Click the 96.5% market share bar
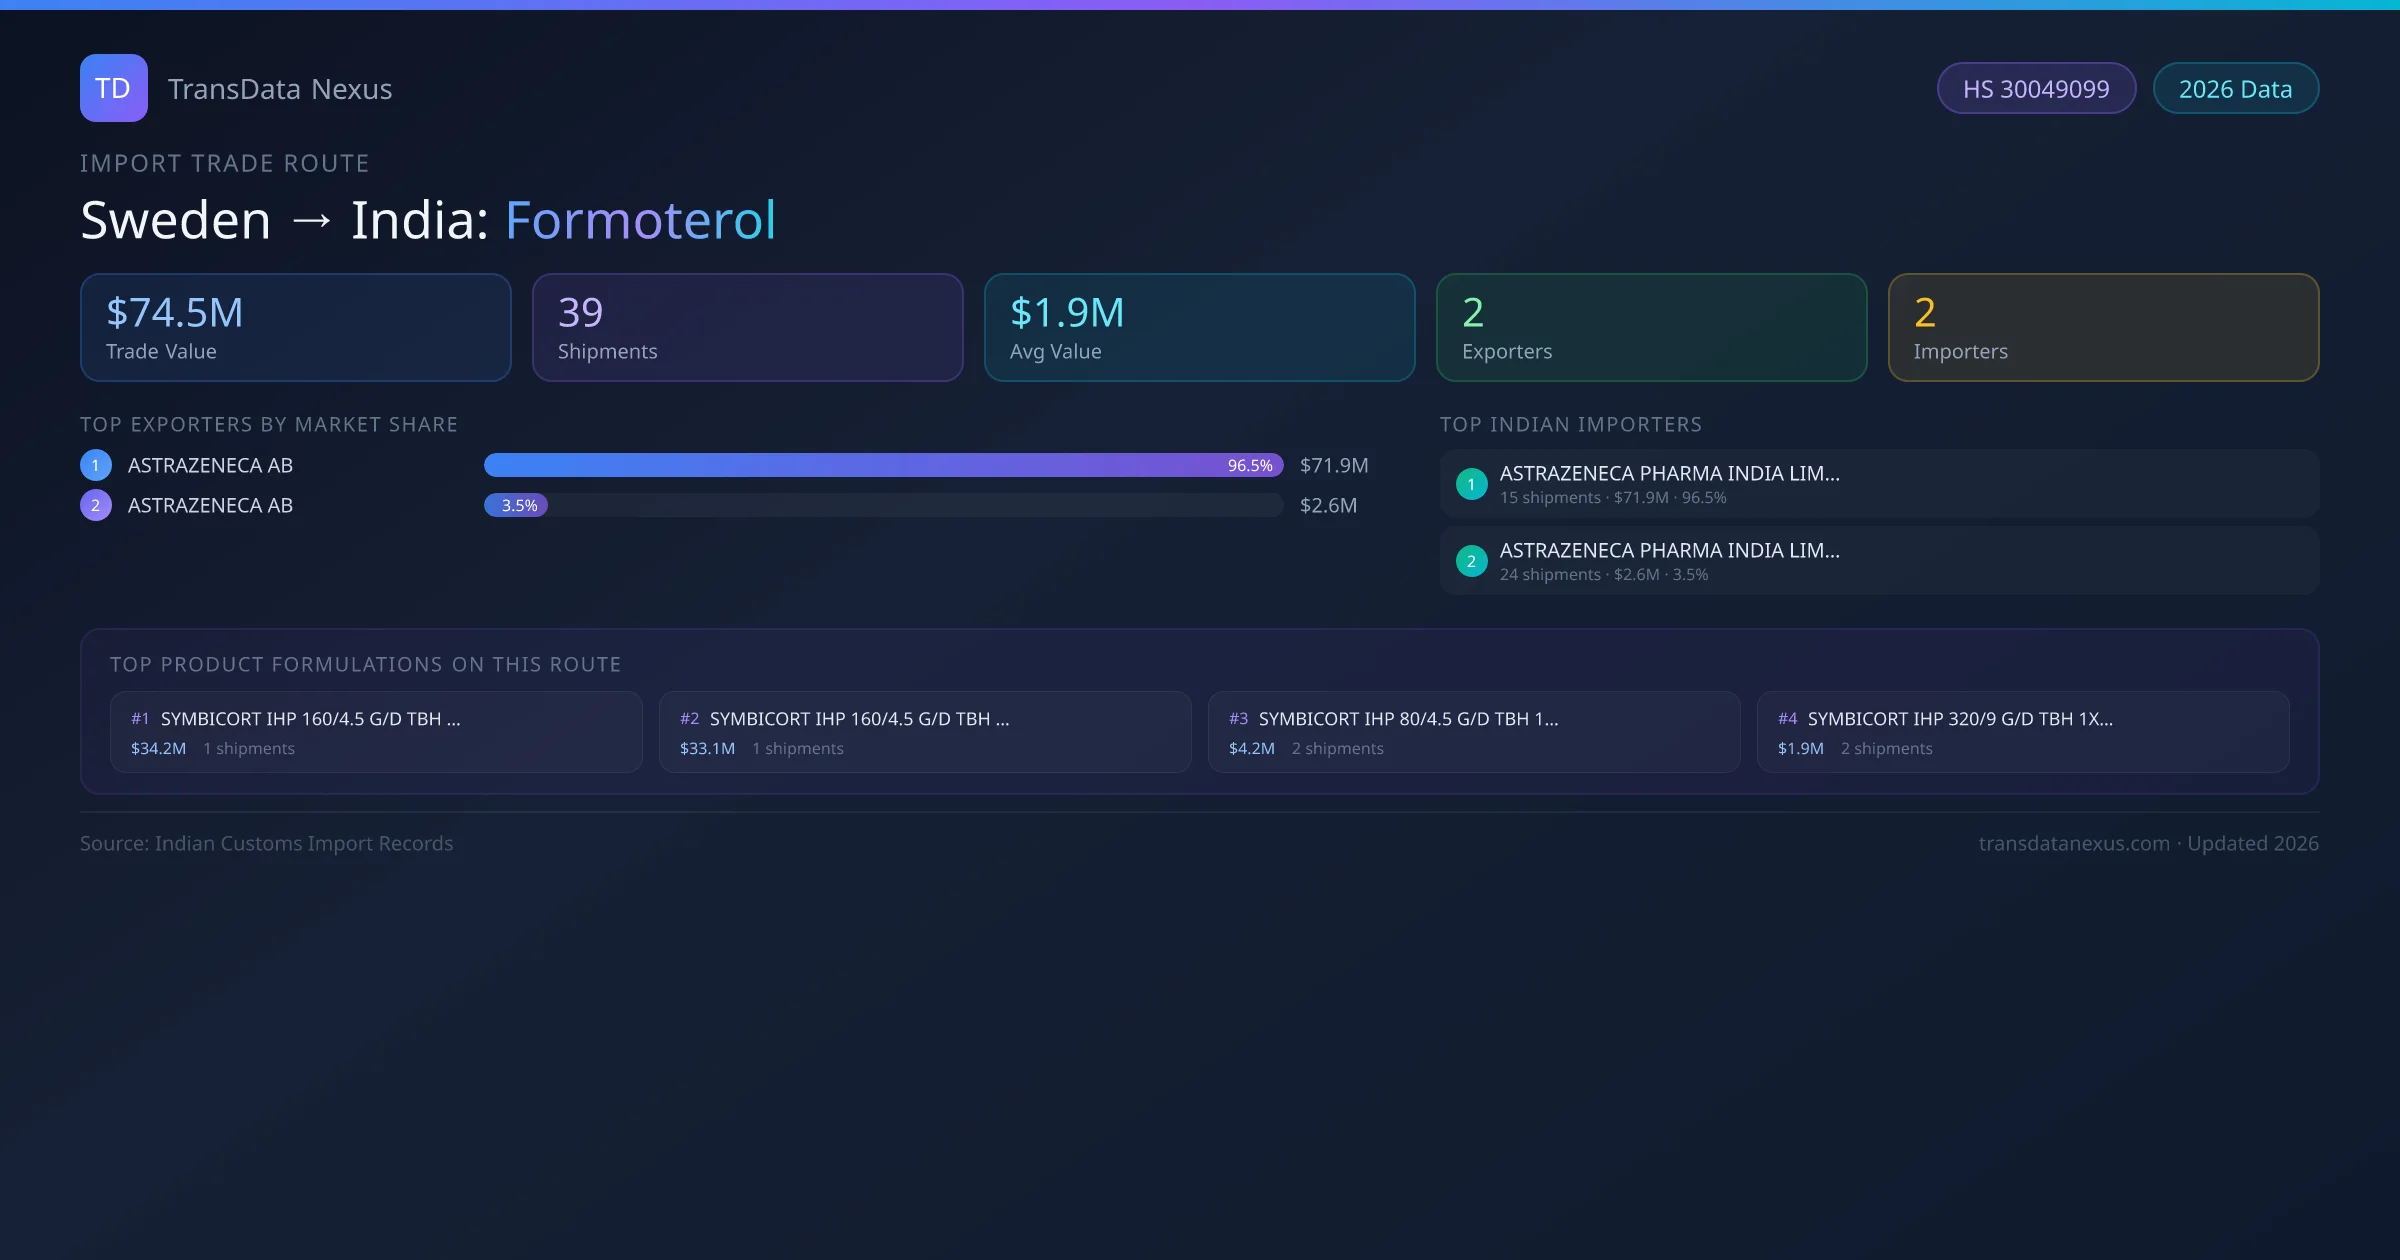 882,465
